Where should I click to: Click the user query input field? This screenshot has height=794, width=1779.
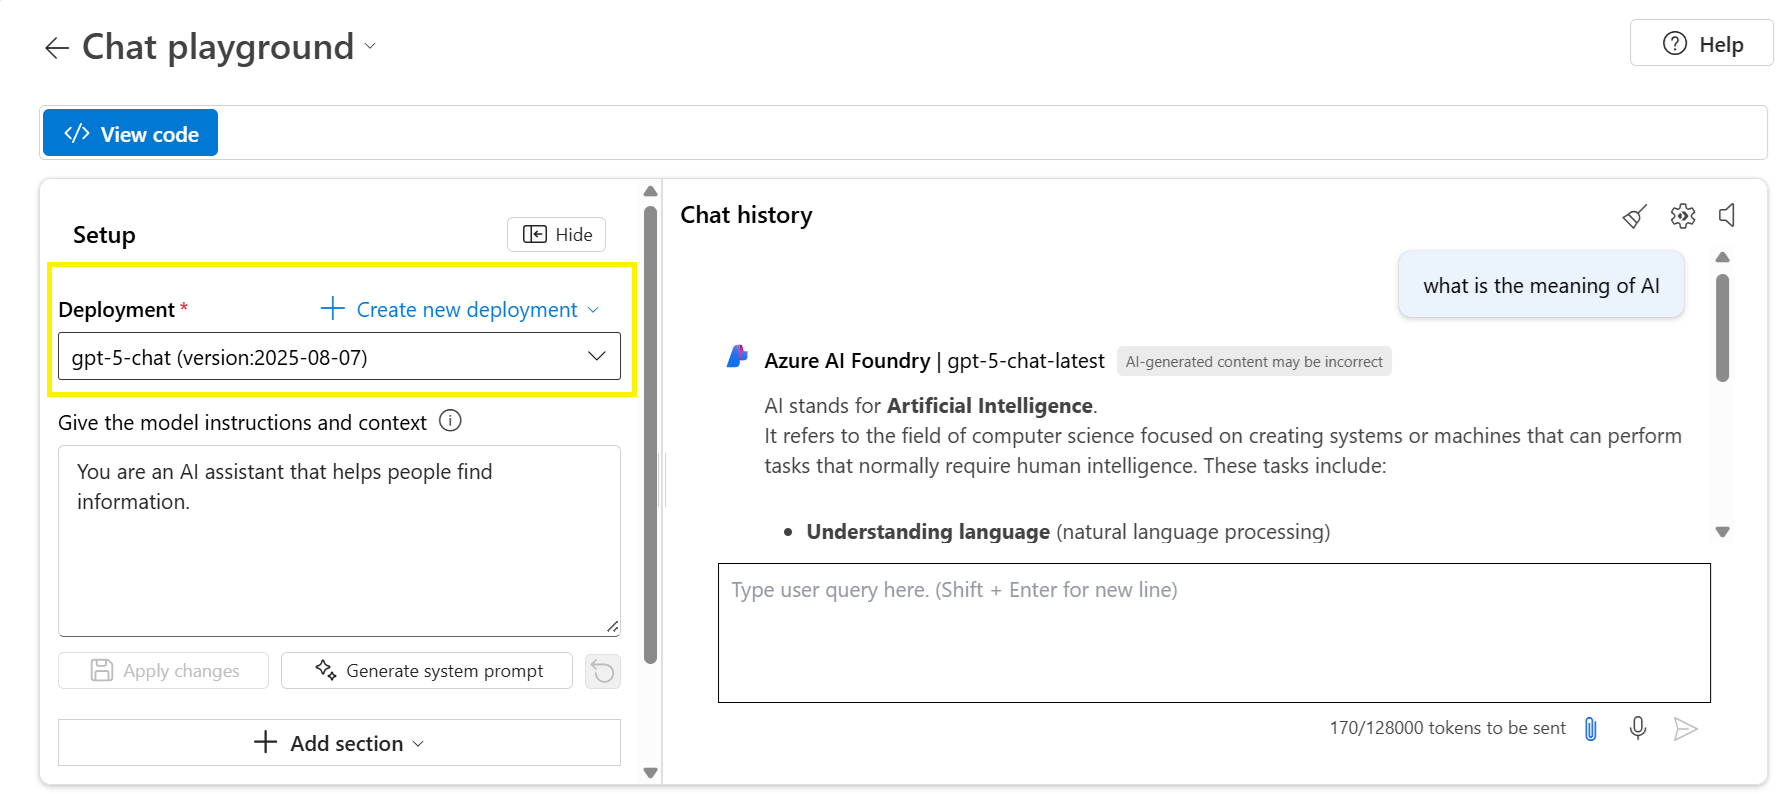1214,632
